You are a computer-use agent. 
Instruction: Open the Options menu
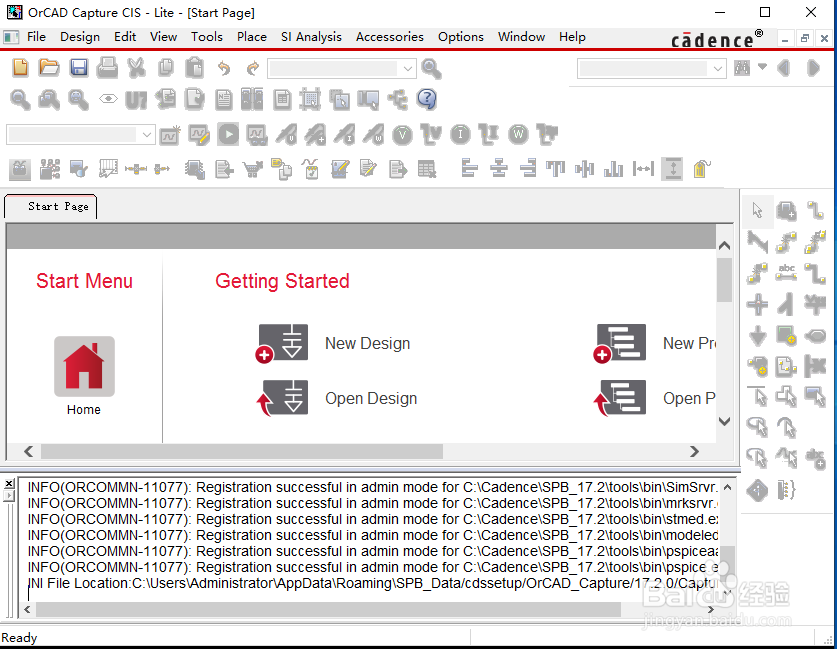click(461, 37)
